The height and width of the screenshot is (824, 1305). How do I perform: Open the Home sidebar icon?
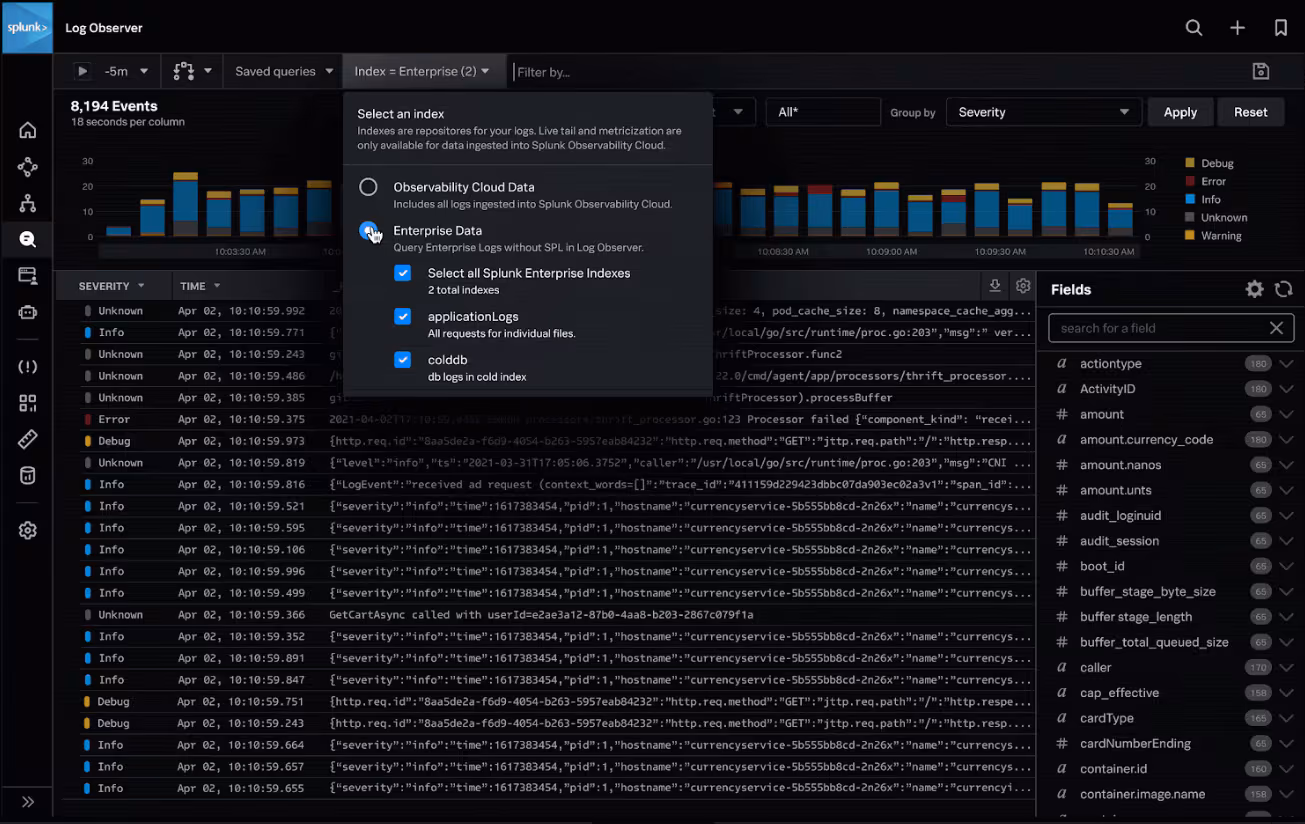point(27,129)
